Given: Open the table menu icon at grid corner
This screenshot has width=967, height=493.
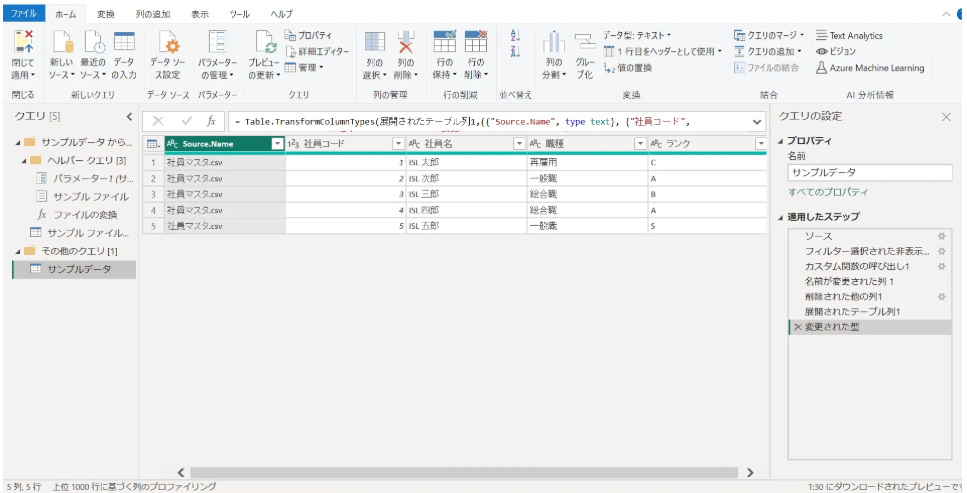Looking at the screenshot, I should coord(153,144).
